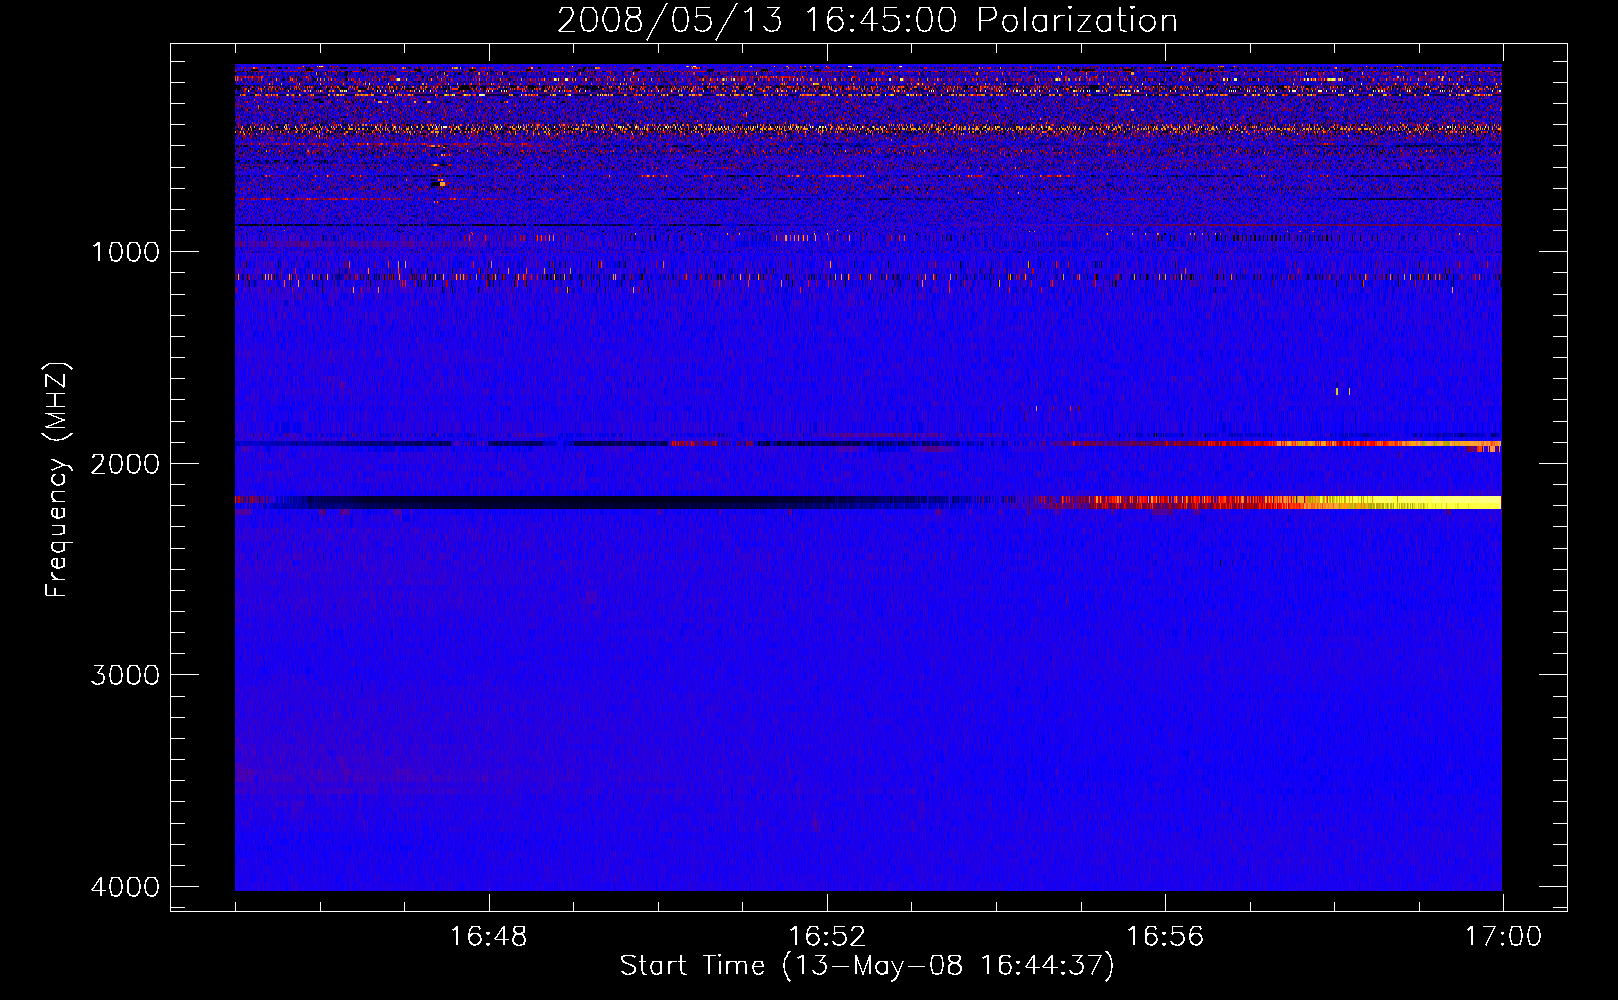Click the 16:48 time tick label
This screenshot has height=1000, width=1618.
coord(489,937)
